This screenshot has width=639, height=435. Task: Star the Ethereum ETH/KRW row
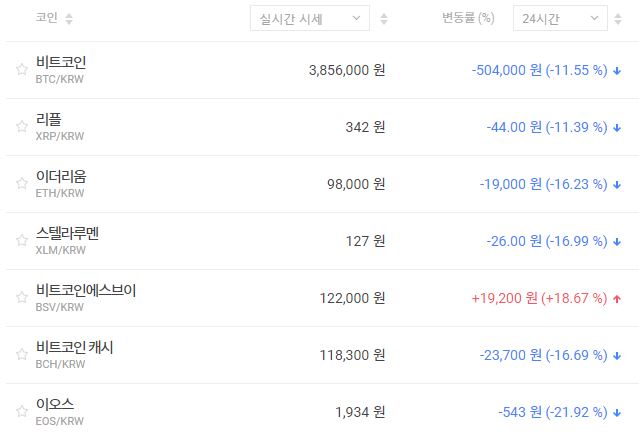pyautogui.click(x=21, y=184)
